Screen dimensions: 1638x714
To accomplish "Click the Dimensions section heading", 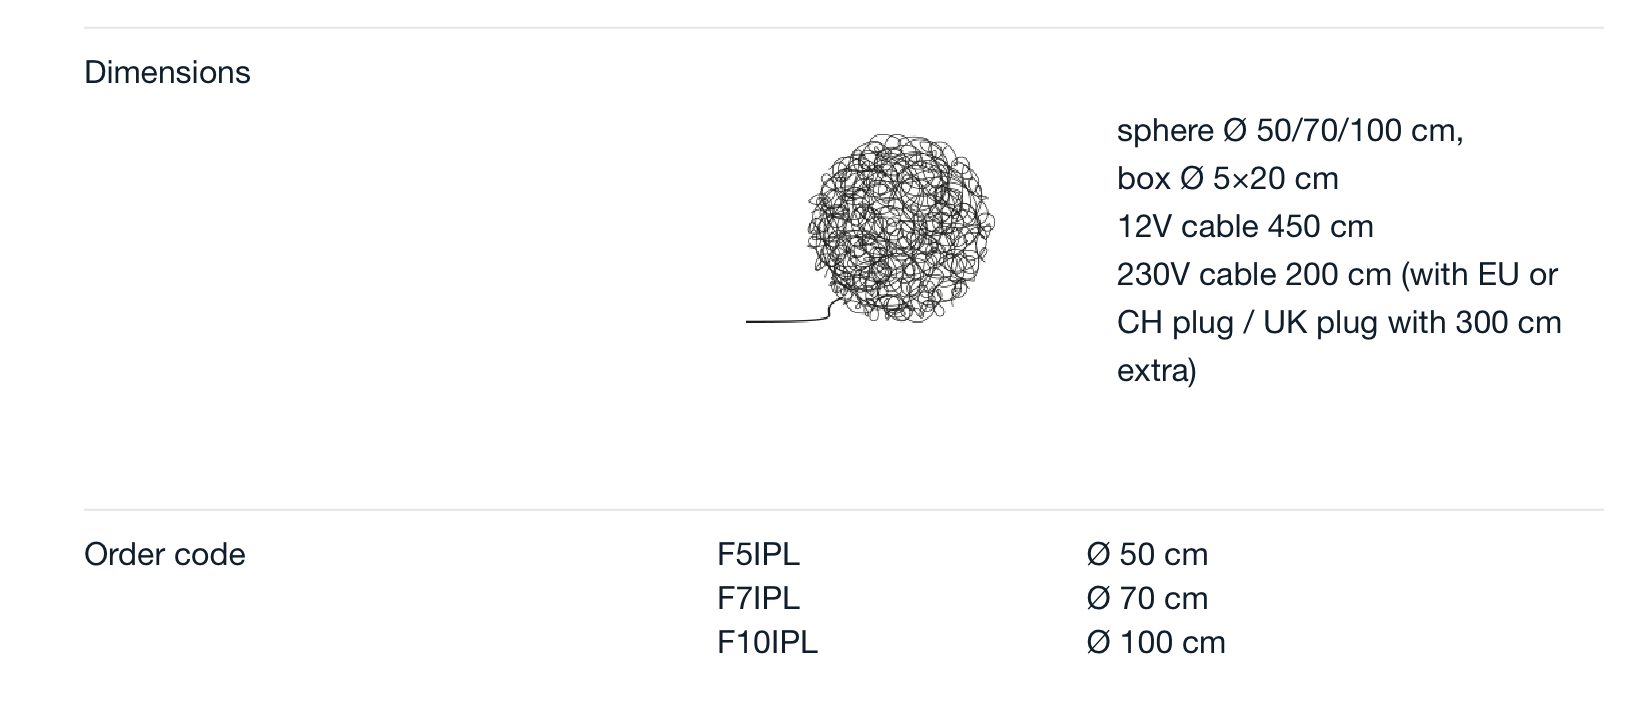I will tap(167, 72).
